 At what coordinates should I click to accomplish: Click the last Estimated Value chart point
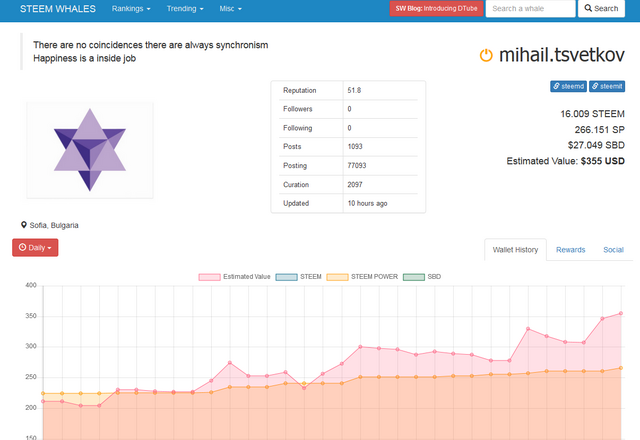click(x=621, y=313)
